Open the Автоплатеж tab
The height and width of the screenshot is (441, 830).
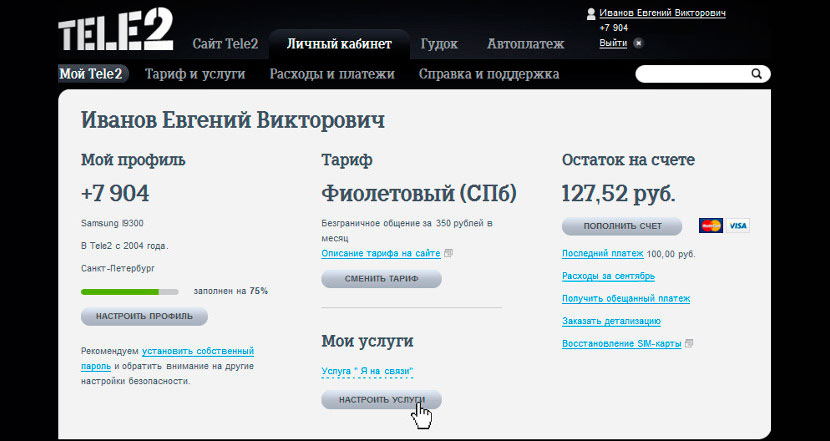click(x=525, y=44)
